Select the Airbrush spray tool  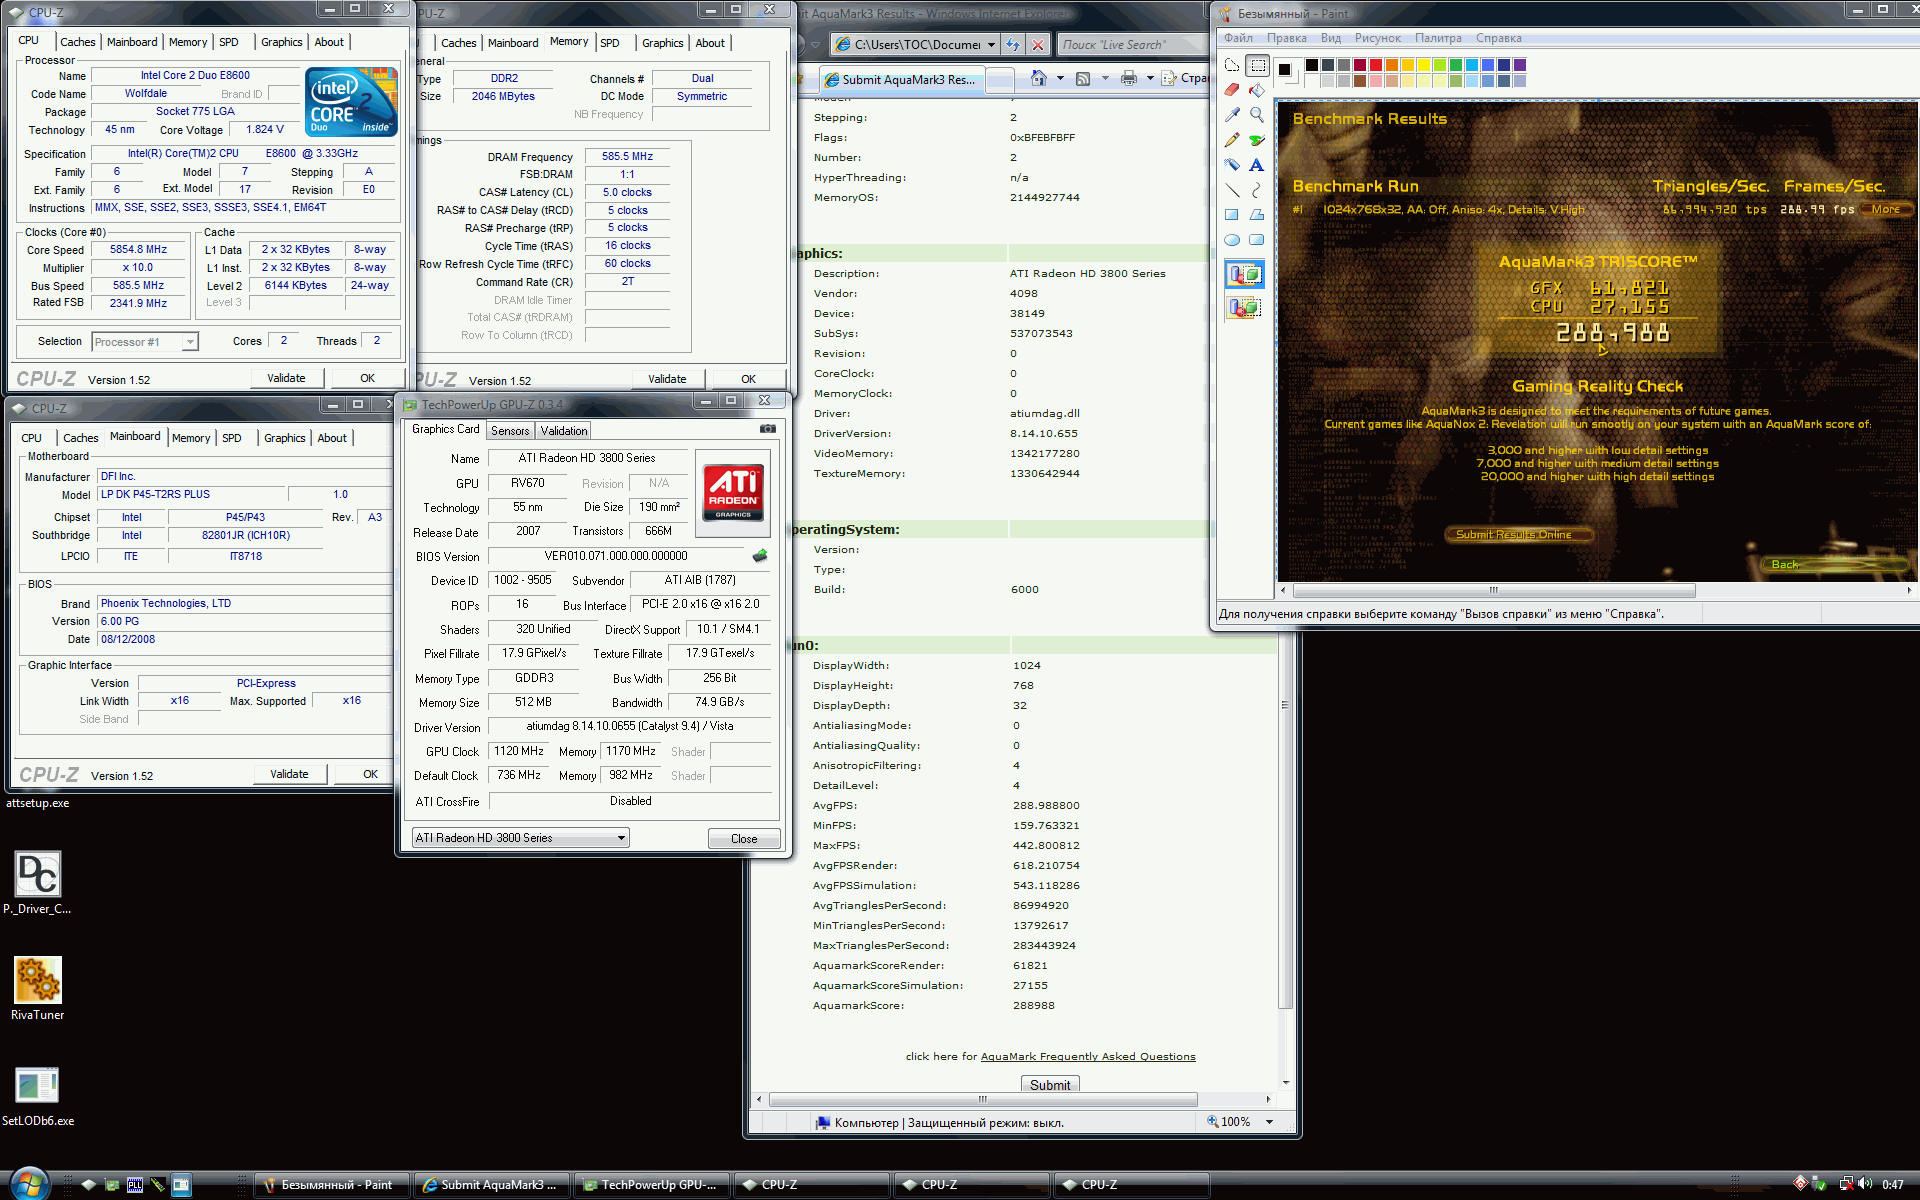[1232, 165]
